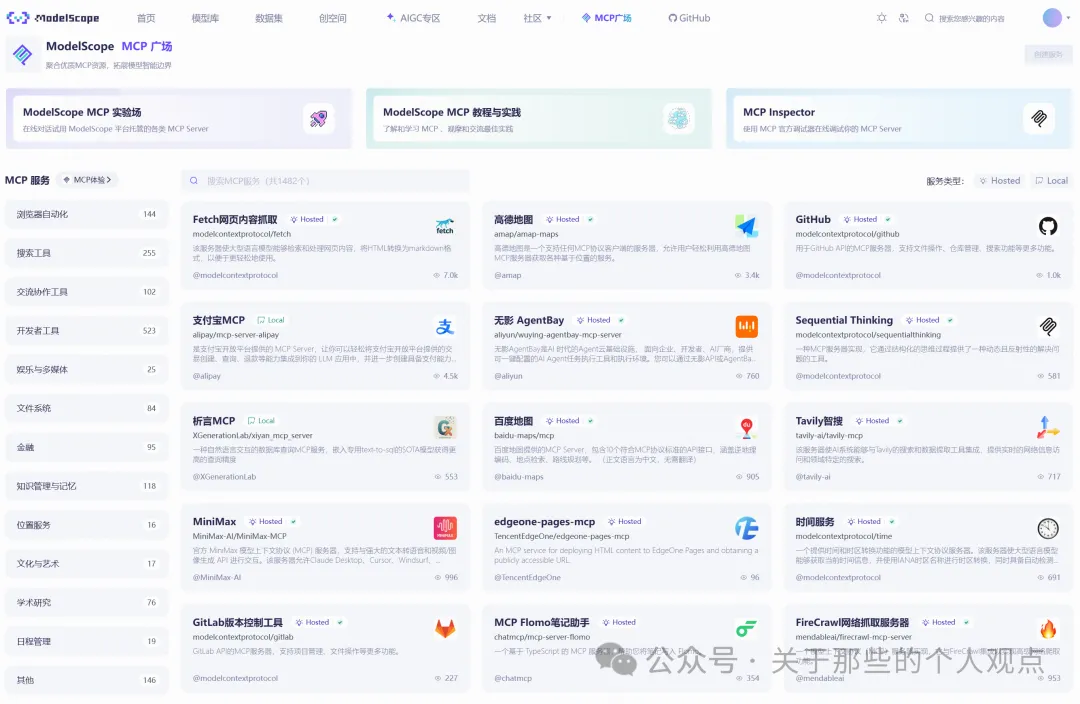Image resolution: width=1080 pixels, height=704 pixels.
Task: Open the 社区 dropdown menu
Action: point(537,18)
